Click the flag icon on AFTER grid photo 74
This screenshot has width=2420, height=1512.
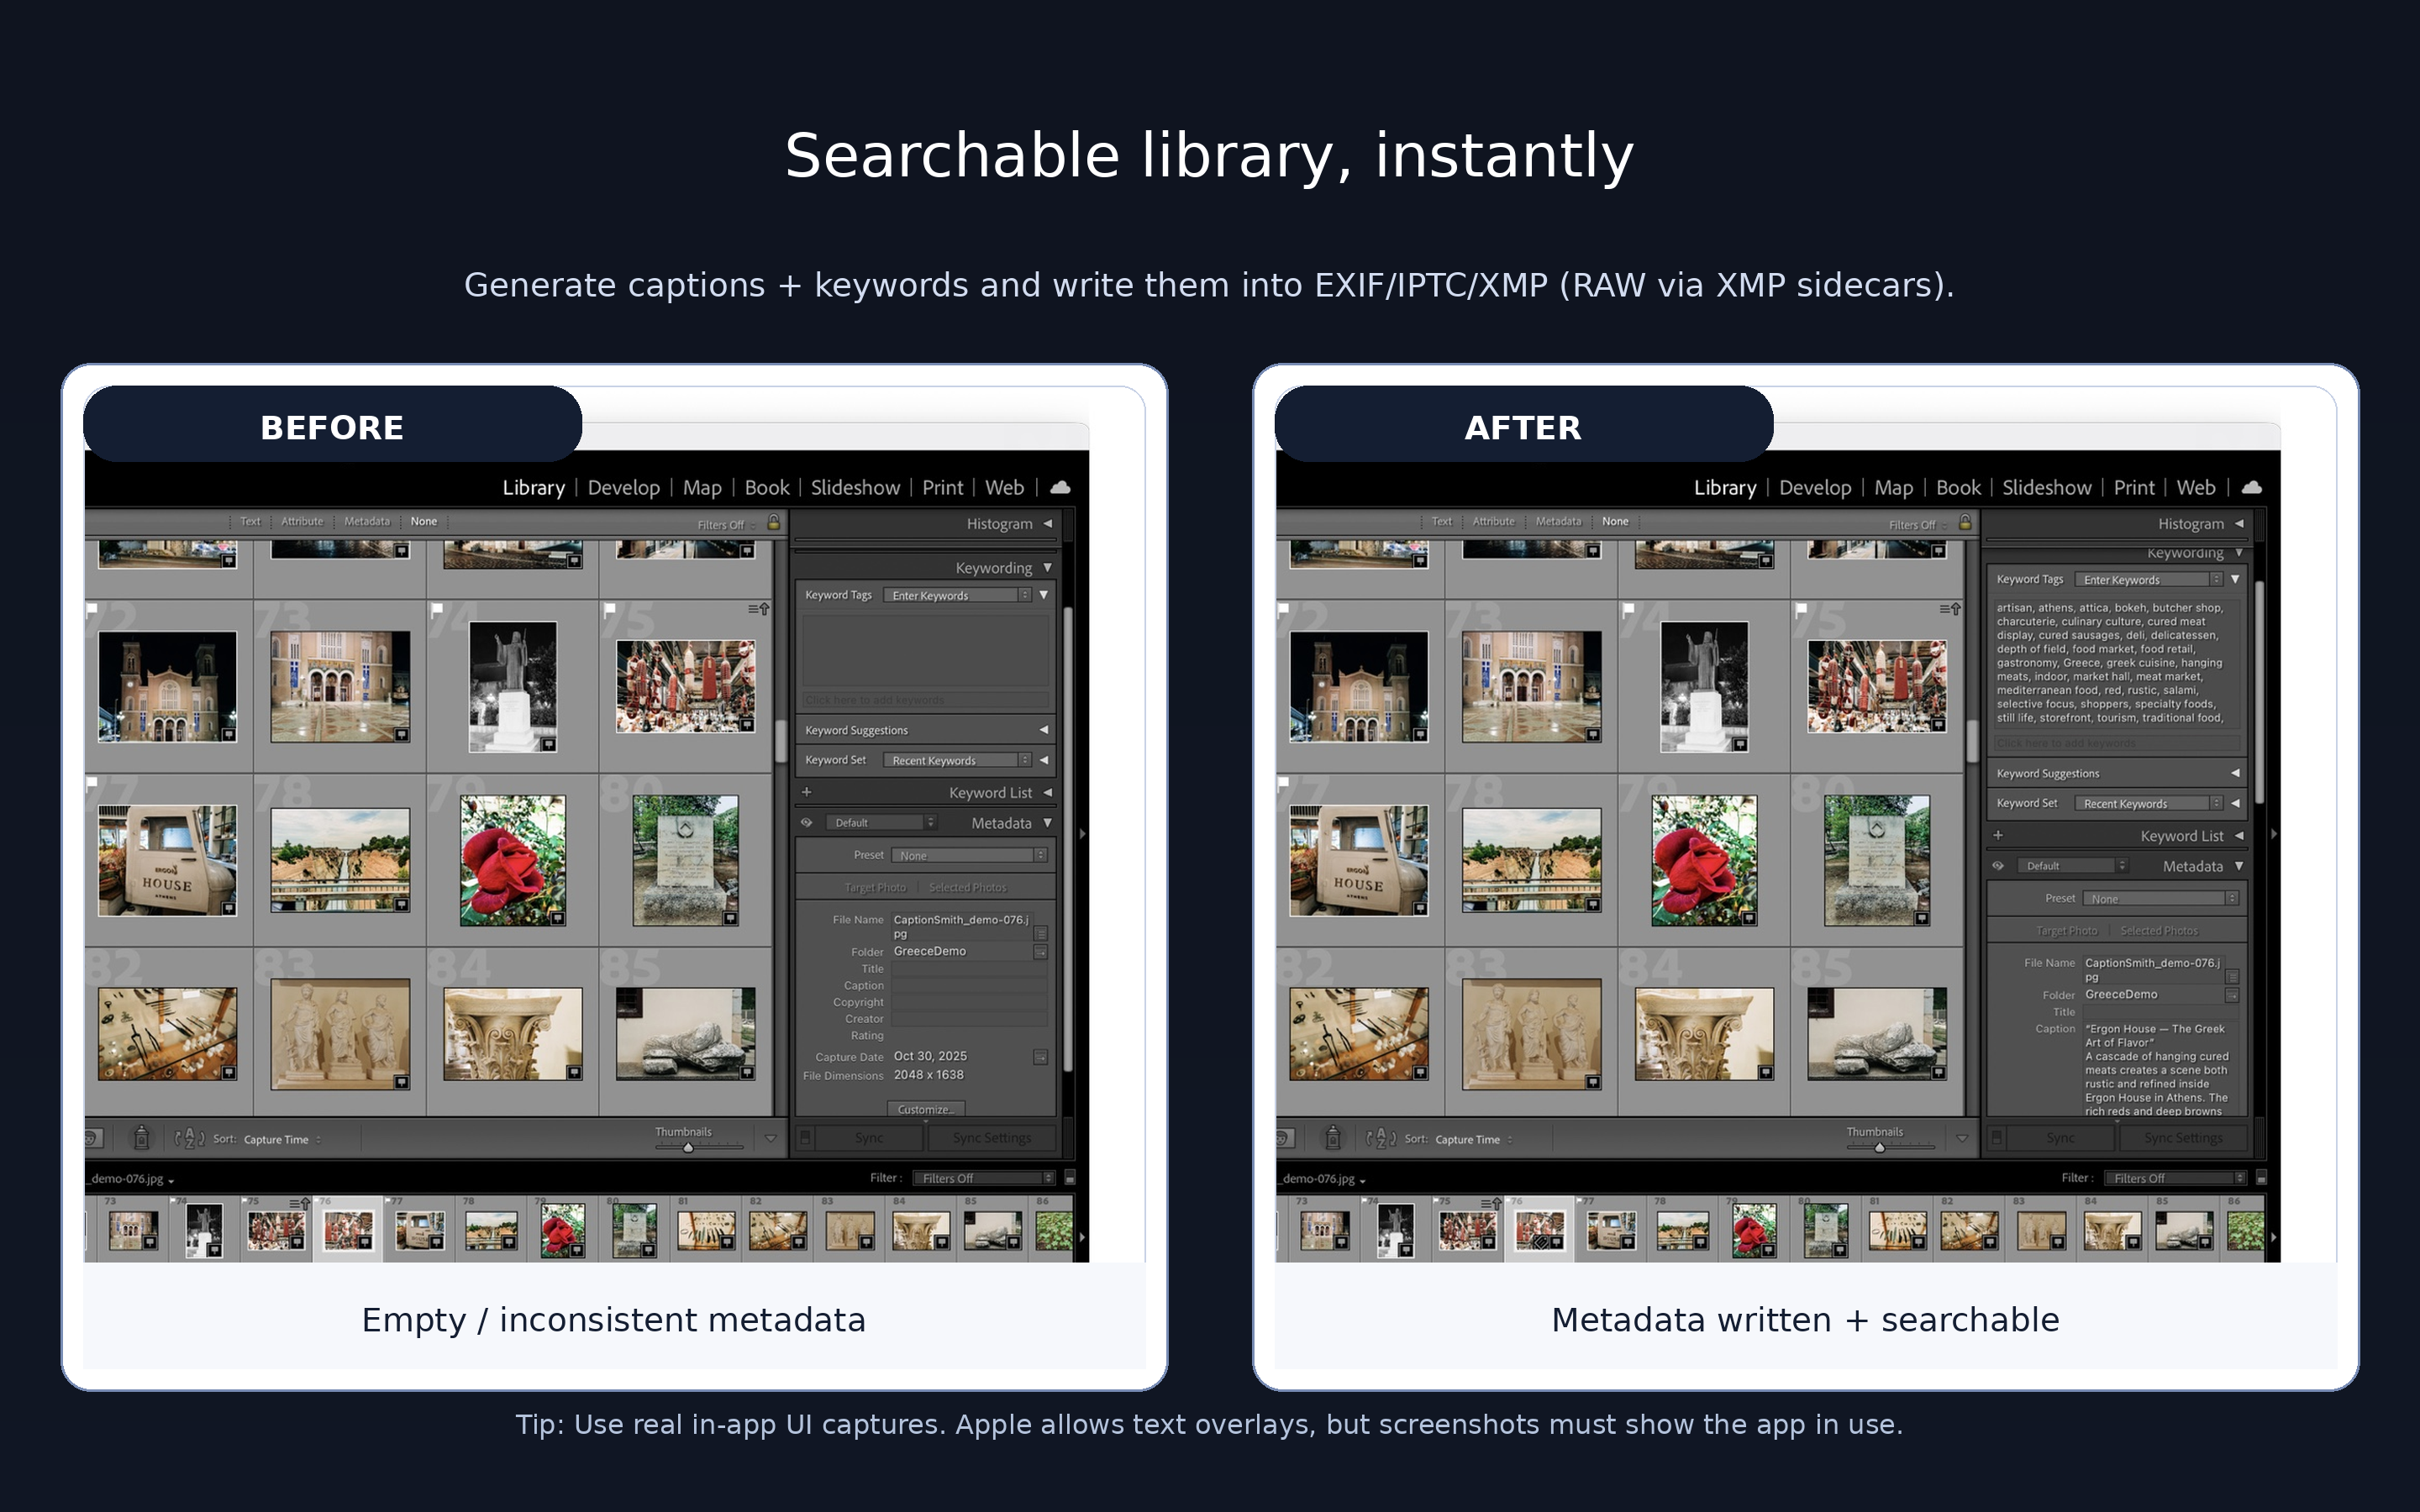pyautogui.click(x=1627, y=608)
